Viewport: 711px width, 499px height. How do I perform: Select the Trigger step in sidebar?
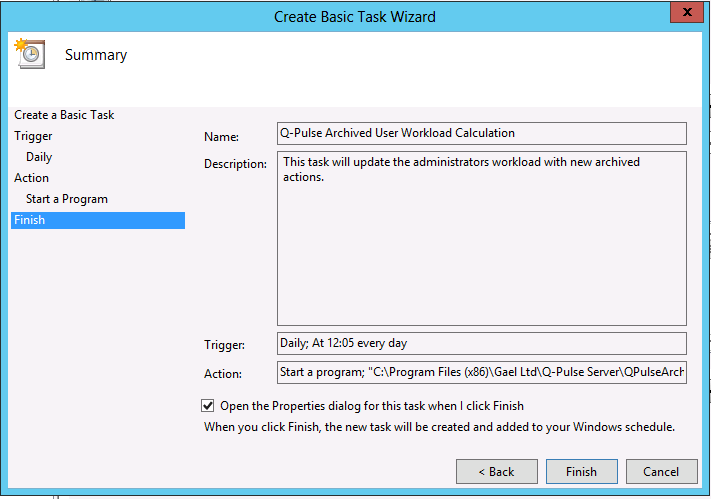(33, 136)
